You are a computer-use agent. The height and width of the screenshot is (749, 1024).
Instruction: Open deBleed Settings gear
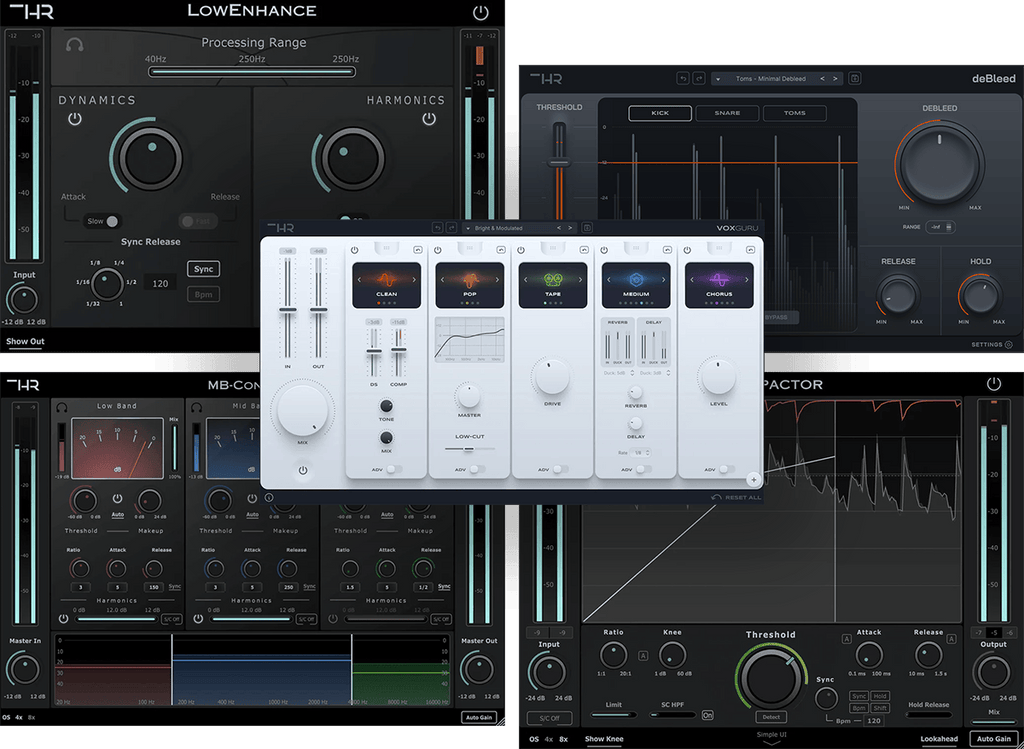point(1008,344)
